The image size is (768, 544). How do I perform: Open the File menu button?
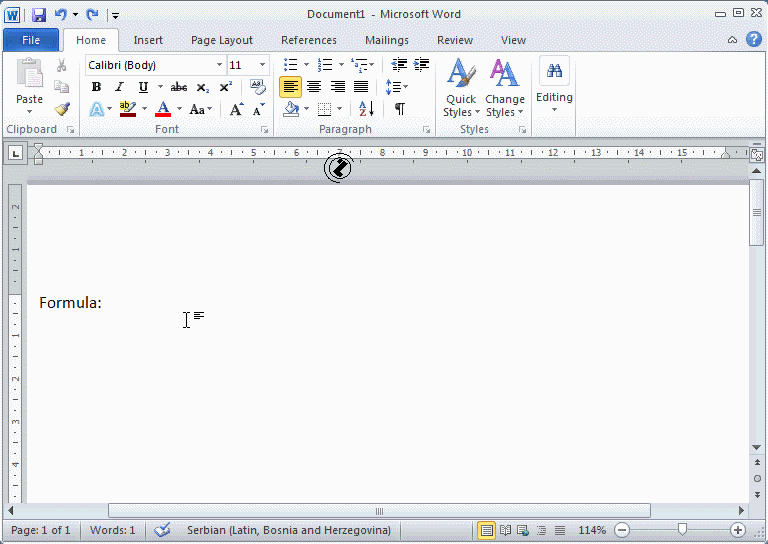click(x=31, y=40)
